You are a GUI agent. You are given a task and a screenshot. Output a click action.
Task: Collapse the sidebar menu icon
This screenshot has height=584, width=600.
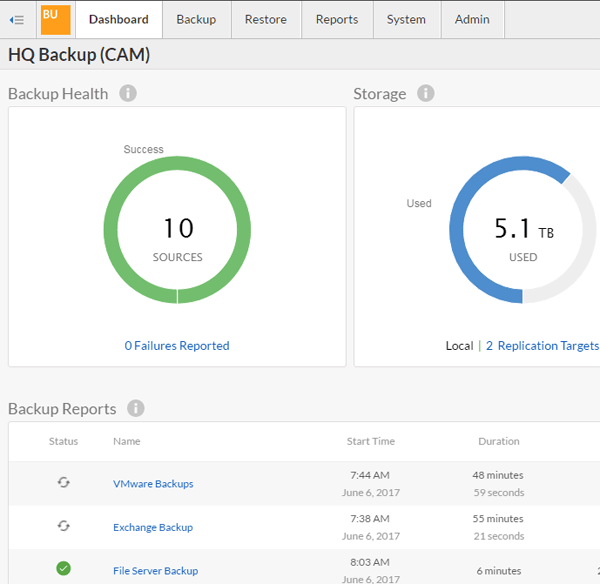(x=17, y=20)
